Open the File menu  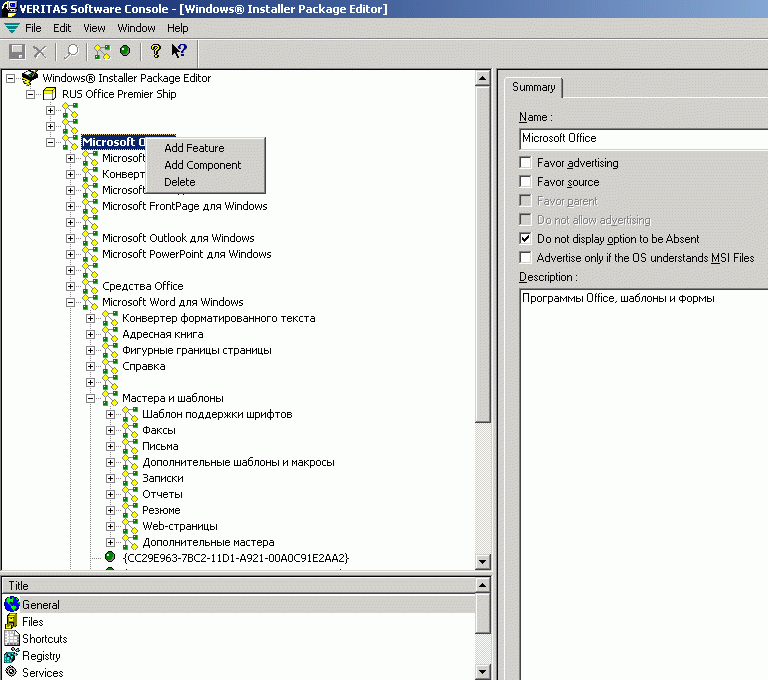pyautogui.click(x=33, y=28)
